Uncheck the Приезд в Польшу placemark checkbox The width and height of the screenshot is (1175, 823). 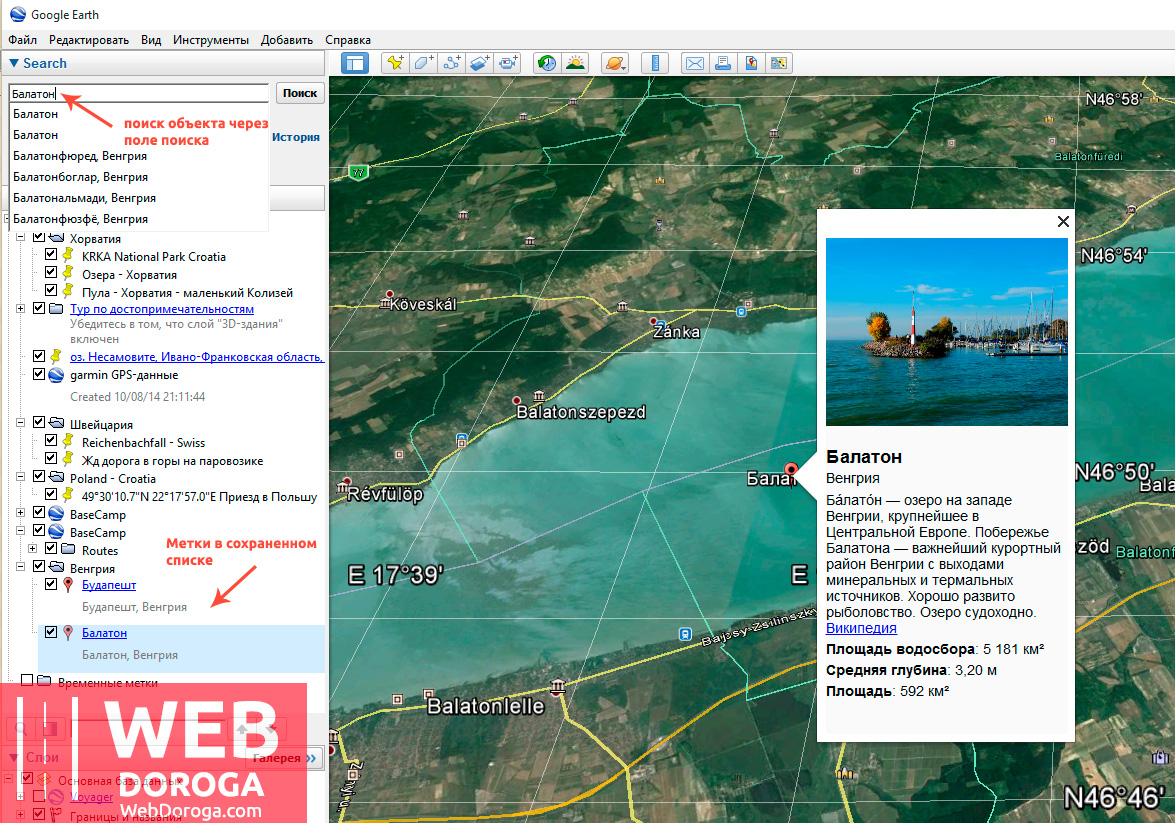pyautogui.click(x=51, y=494)
